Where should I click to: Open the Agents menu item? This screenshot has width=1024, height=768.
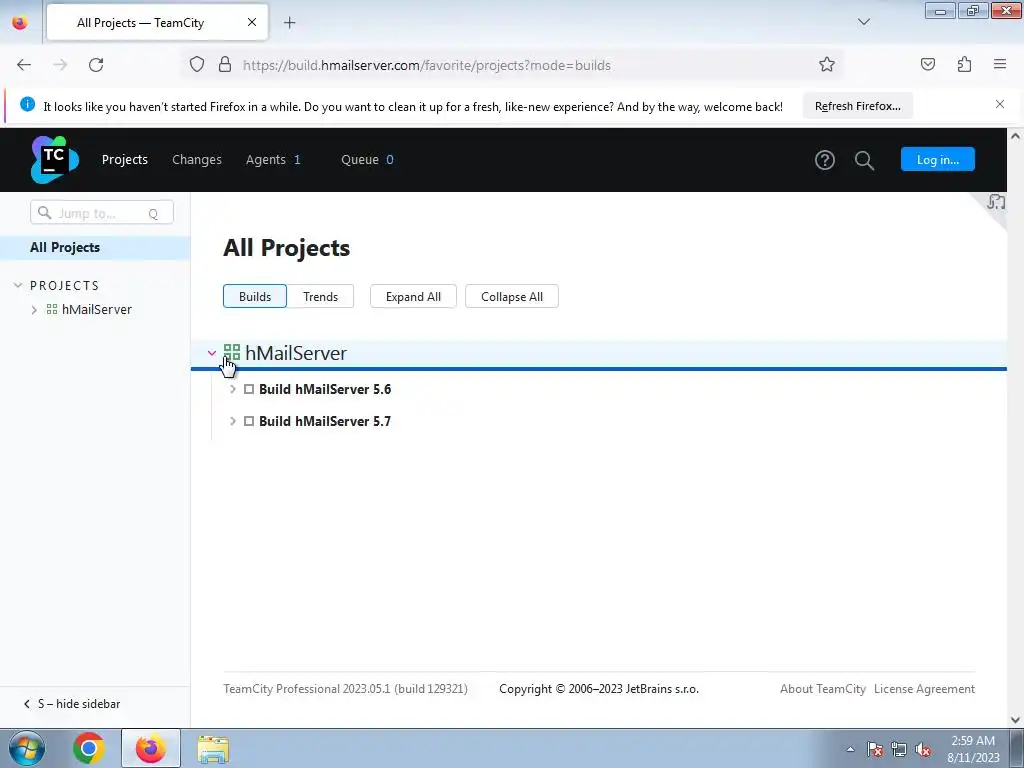273,159
